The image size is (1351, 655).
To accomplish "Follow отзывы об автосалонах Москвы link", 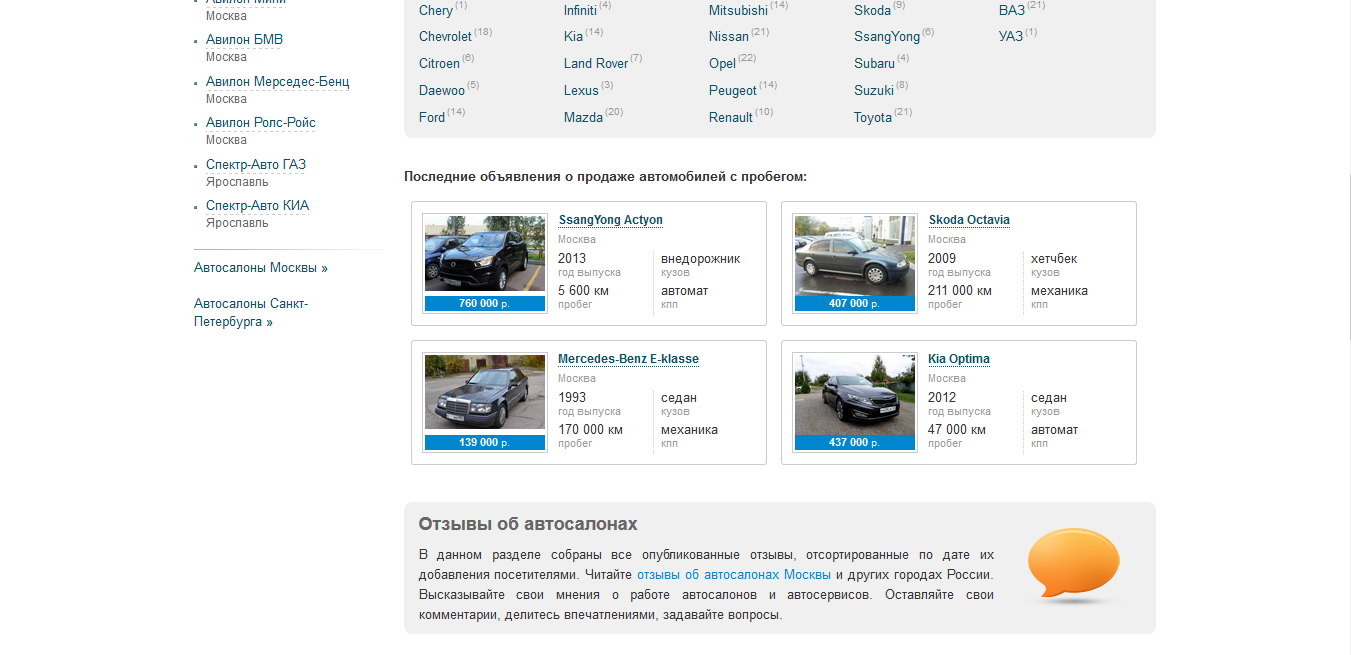I will point(734,575).
